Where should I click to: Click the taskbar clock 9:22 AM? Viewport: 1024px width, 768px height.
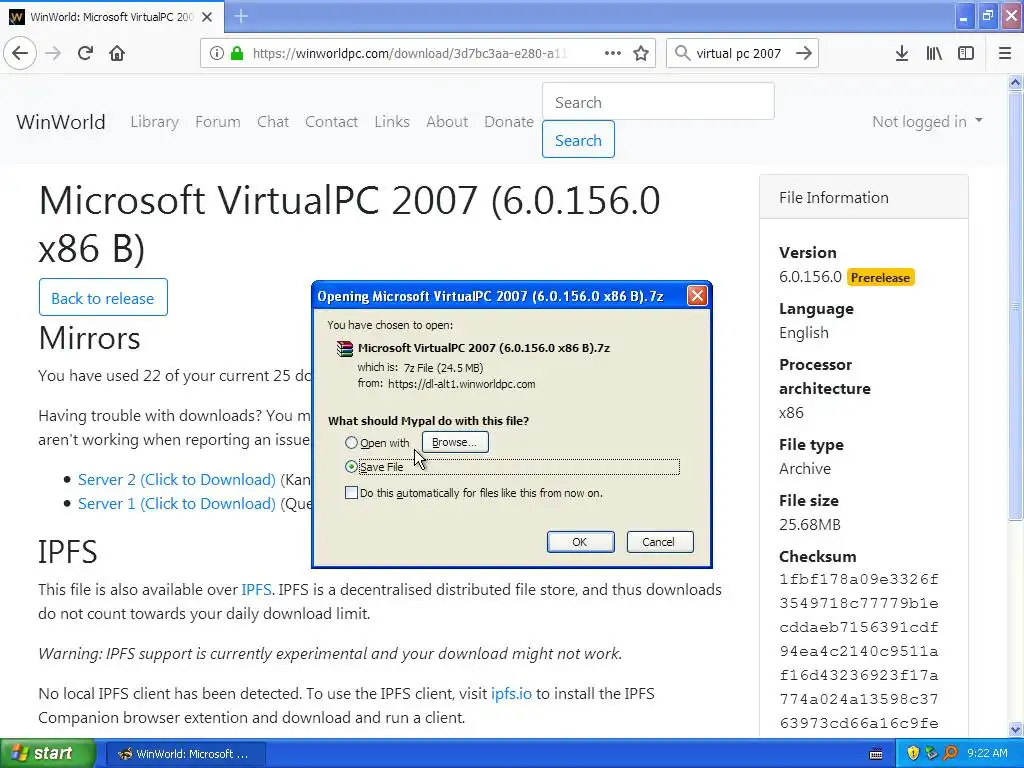pos(987,753)
